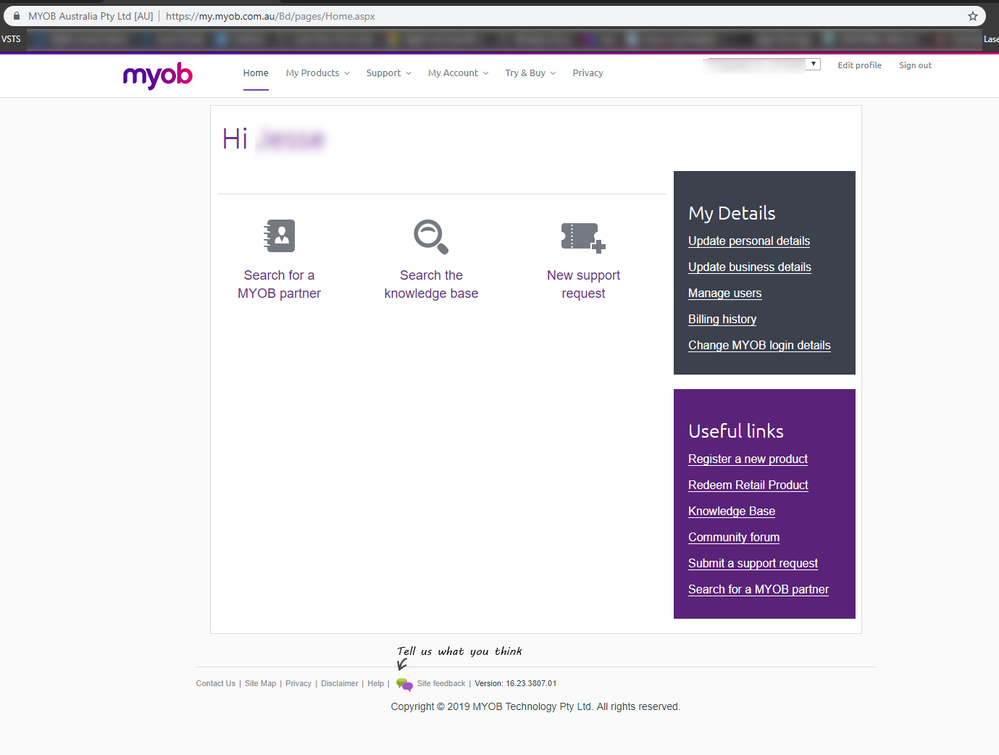Click the site feedback speech bubble icon
The width and height of the screenshot is (999, 755).
[404, 684]
